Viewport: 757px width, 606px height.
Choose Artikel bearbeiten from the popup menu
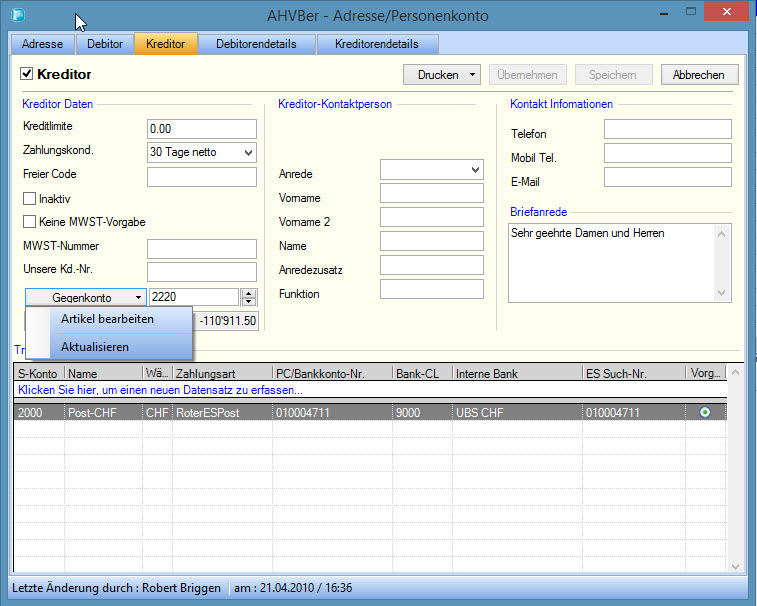click(107, 319)
